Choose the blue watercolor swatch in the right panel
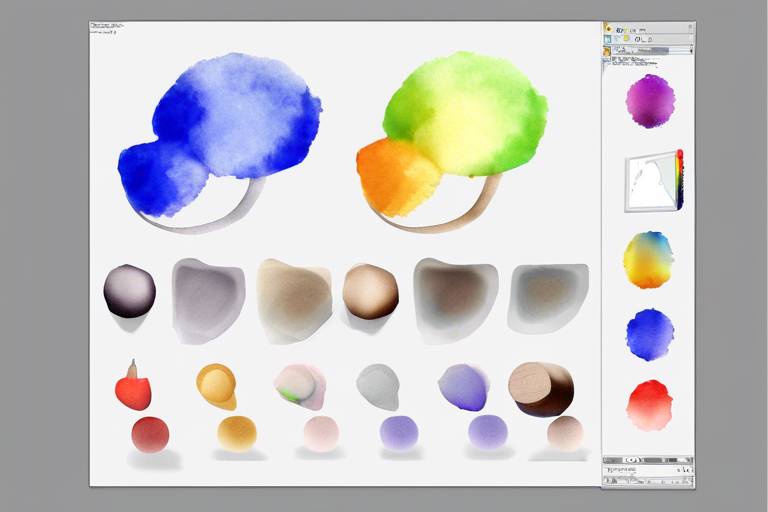Image resolution: width=768 pixels, height=512 pixels. pos(650,334)
